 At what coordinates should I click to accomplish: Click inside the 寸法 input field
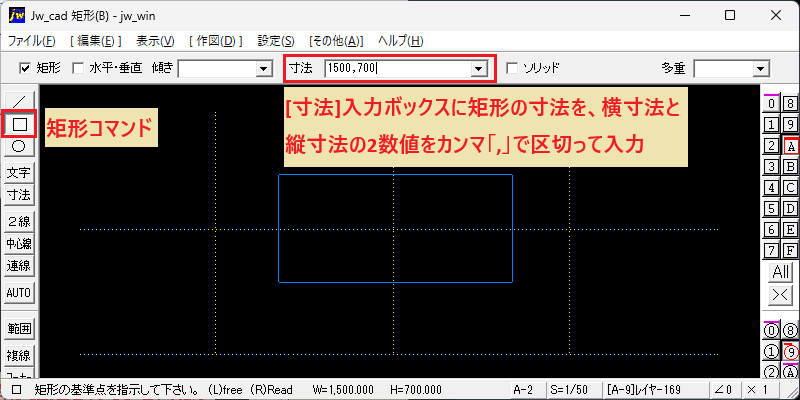398,68
